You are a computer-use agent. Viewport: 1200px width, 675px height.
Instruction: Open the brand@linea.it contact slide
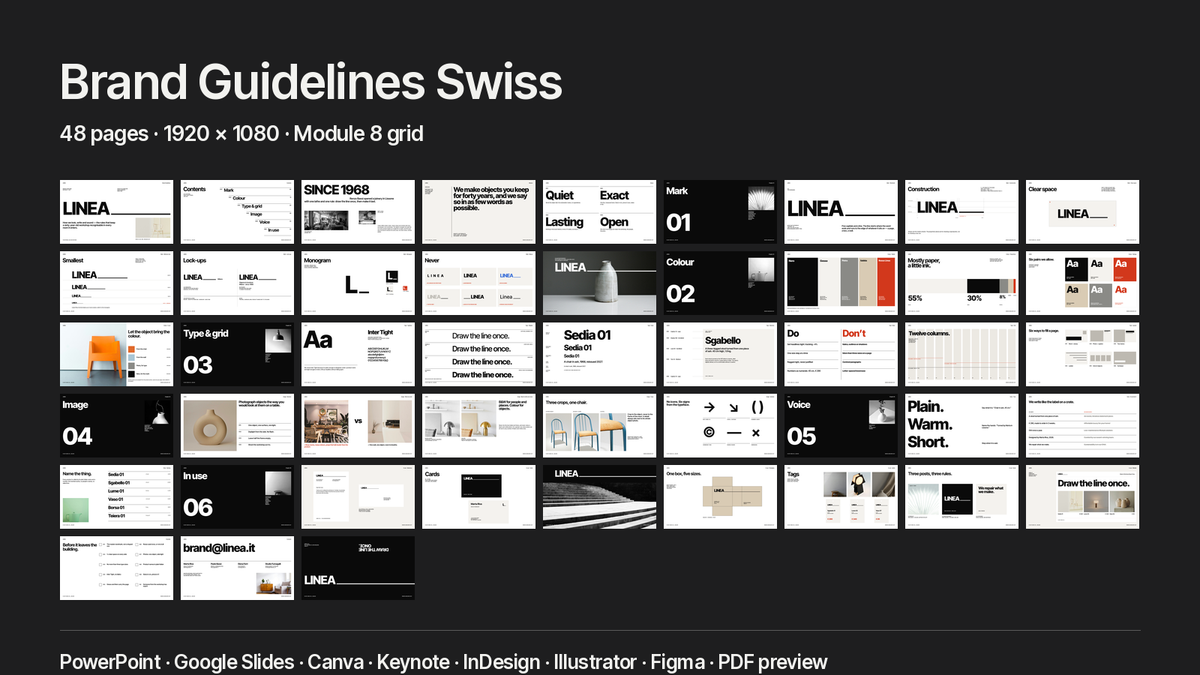(x=237, y=567)
